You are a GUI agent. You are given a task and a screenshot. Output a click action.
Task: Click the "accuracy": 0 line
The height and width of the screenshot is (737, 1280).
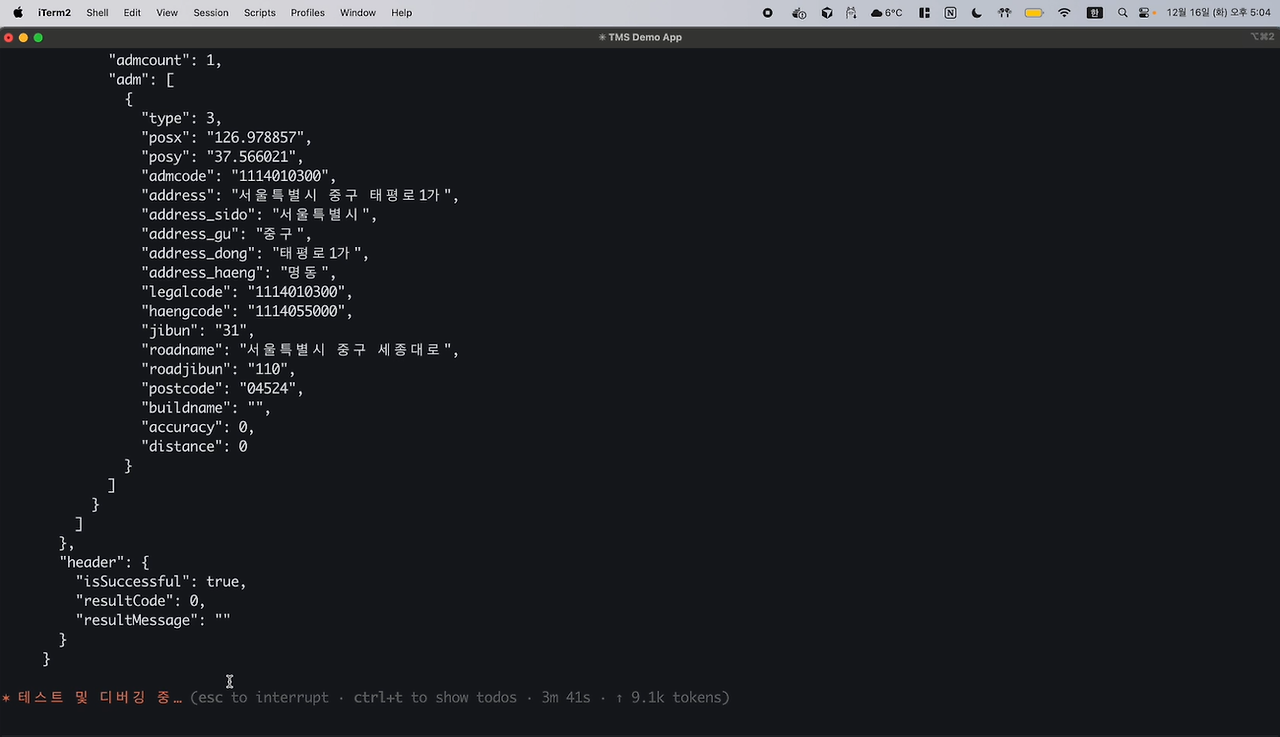coord(198,427)
